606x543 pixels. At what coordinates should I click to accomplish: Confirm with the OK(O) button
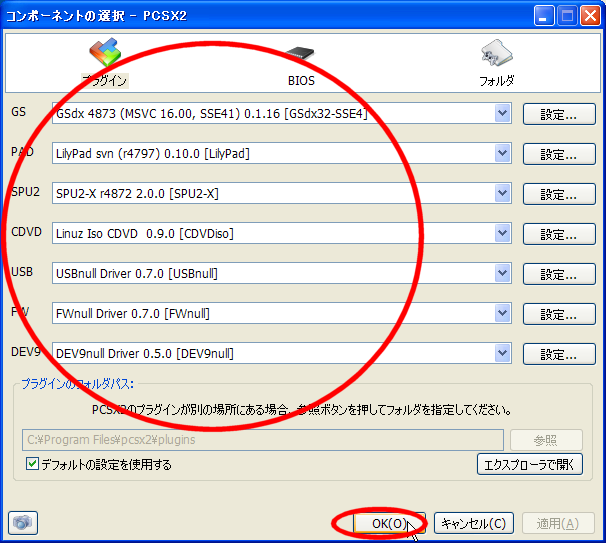(390, 523)
